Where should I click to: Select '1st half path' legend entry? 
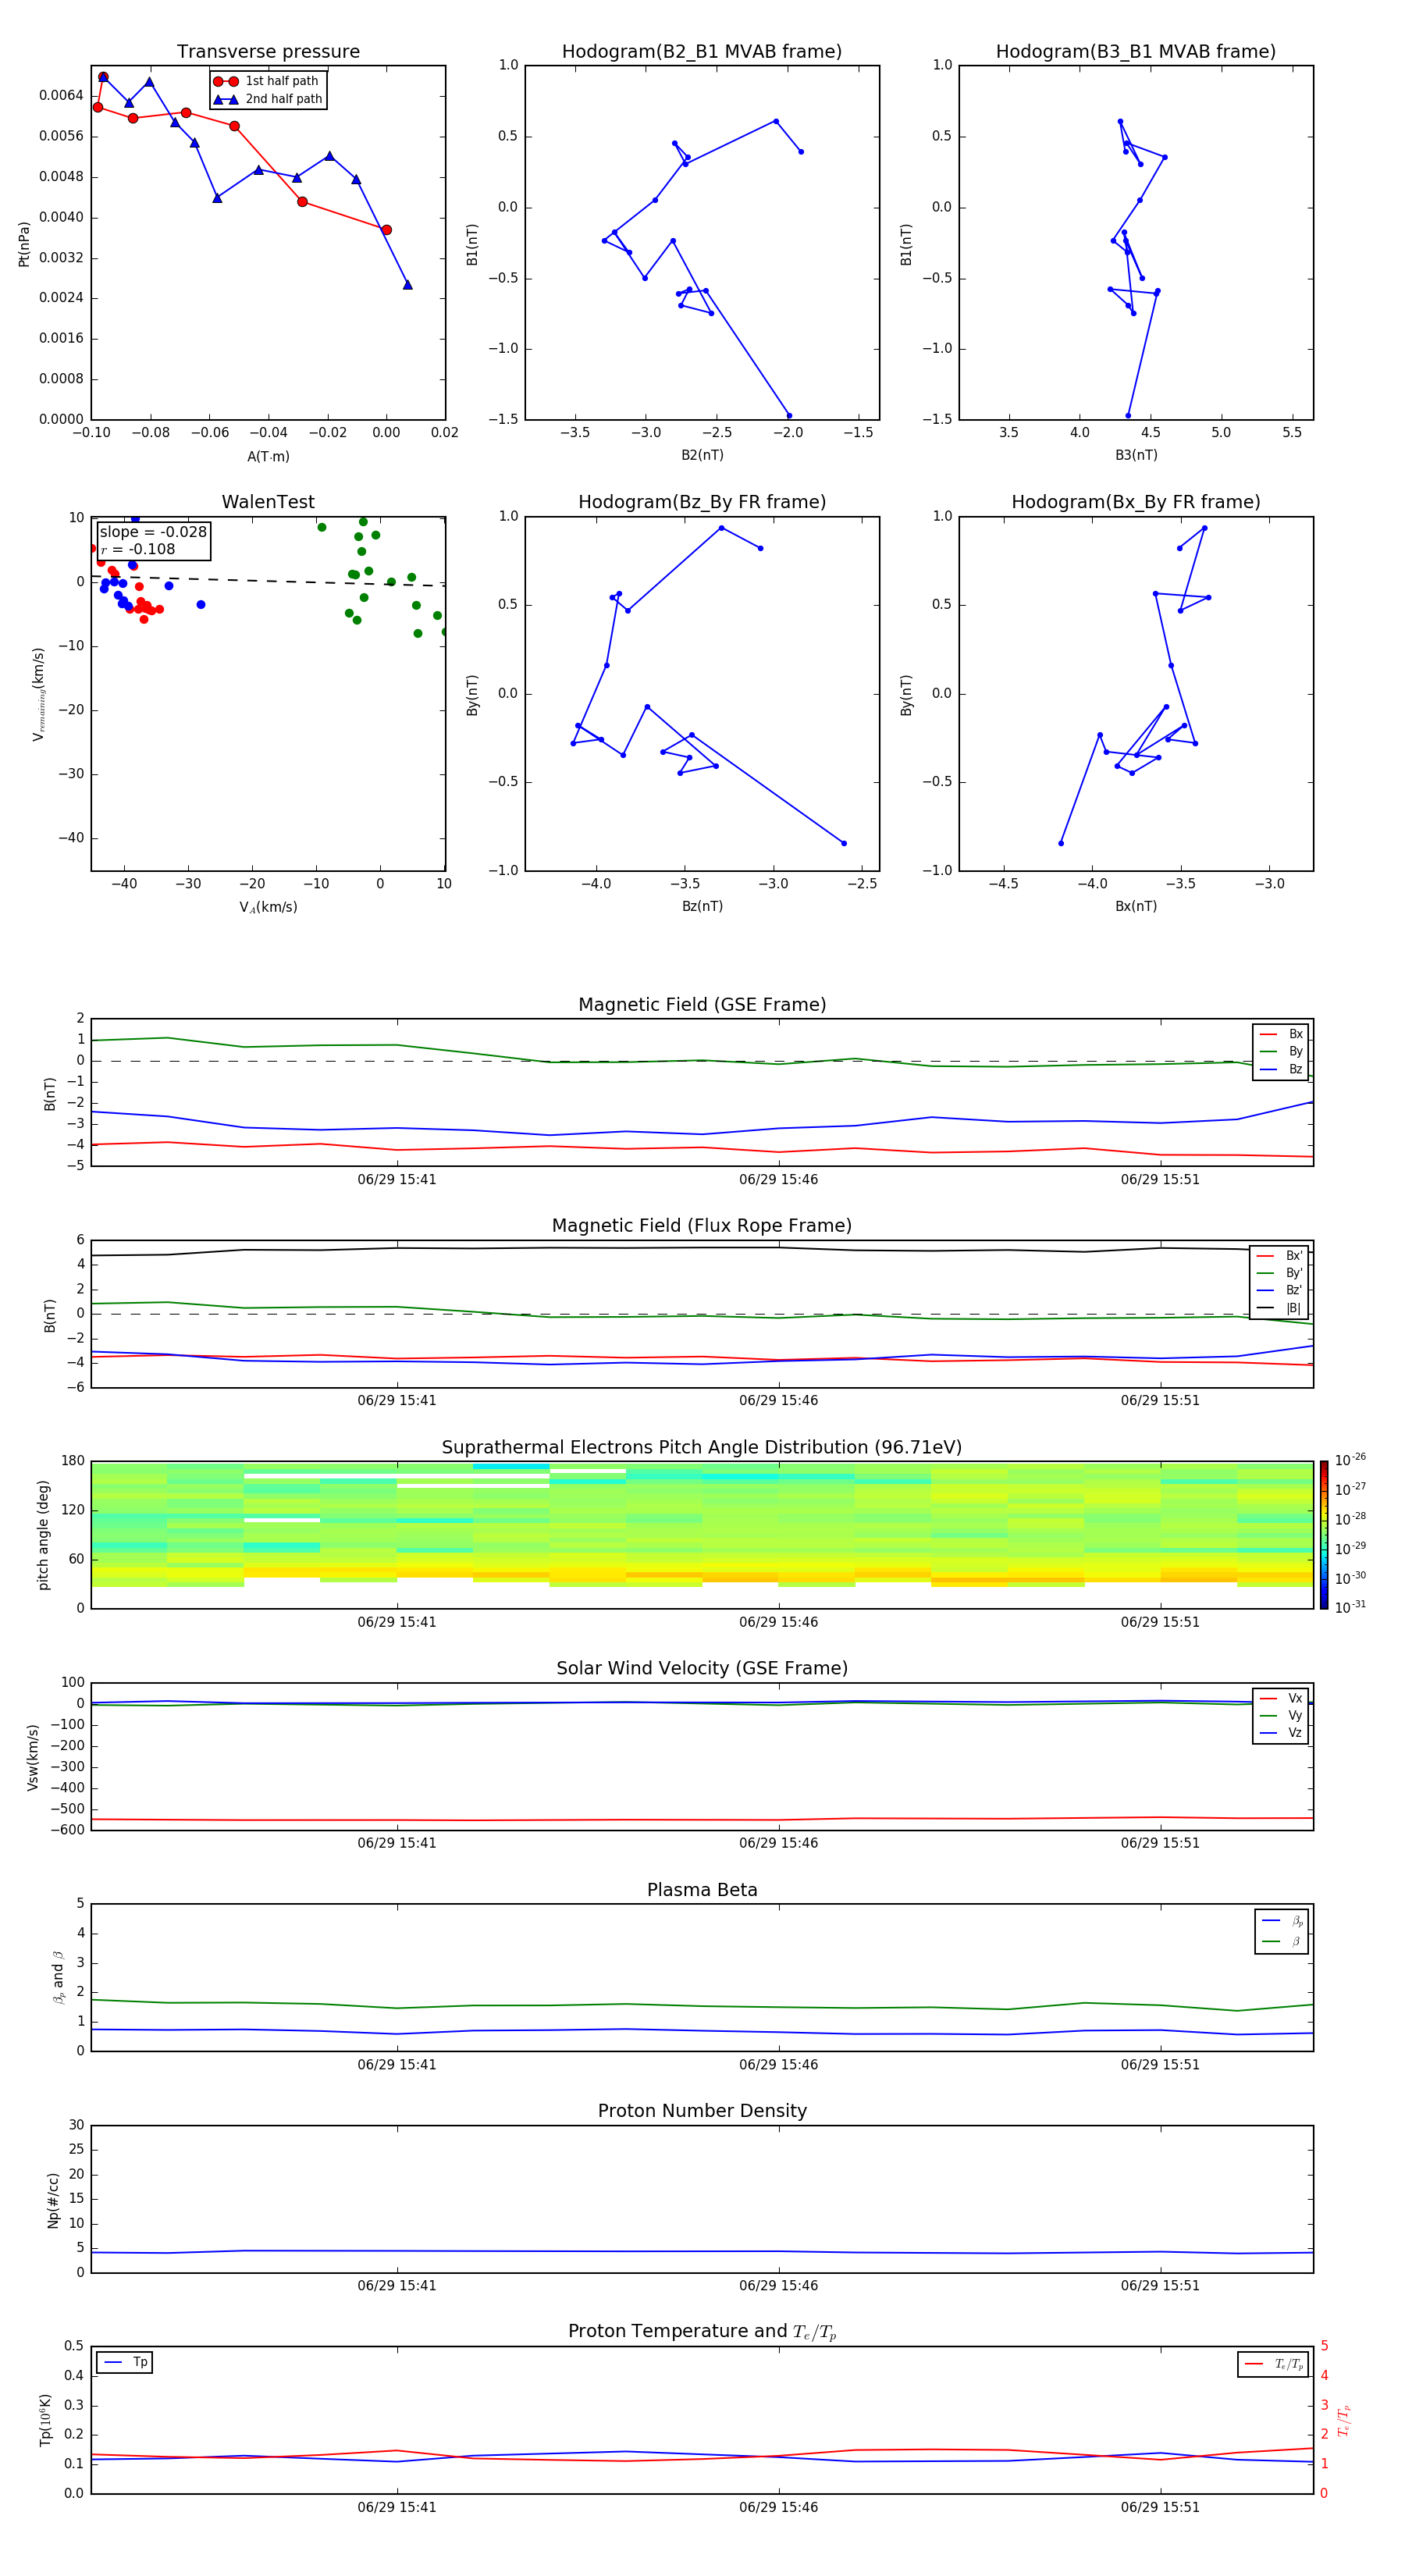(x=267, y=81)
